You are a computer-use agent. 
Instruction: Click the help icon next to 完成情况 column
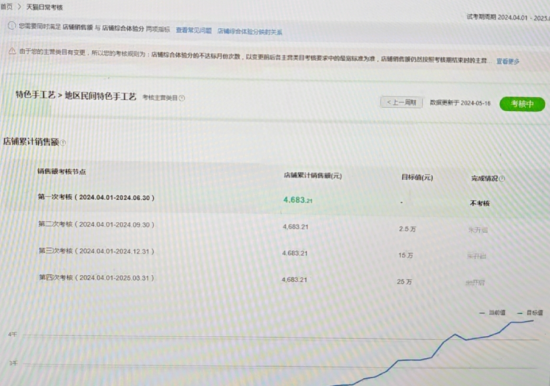tap(502, 179)
